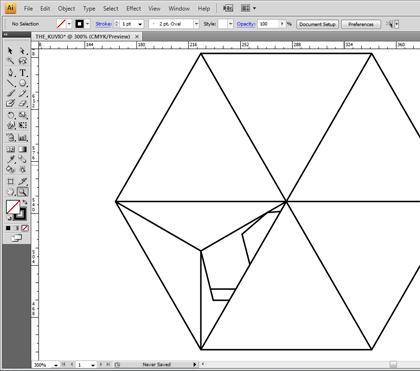Click the Preferences button
Viewport: 420px width, 371px height.
click(x=361, y=24)
